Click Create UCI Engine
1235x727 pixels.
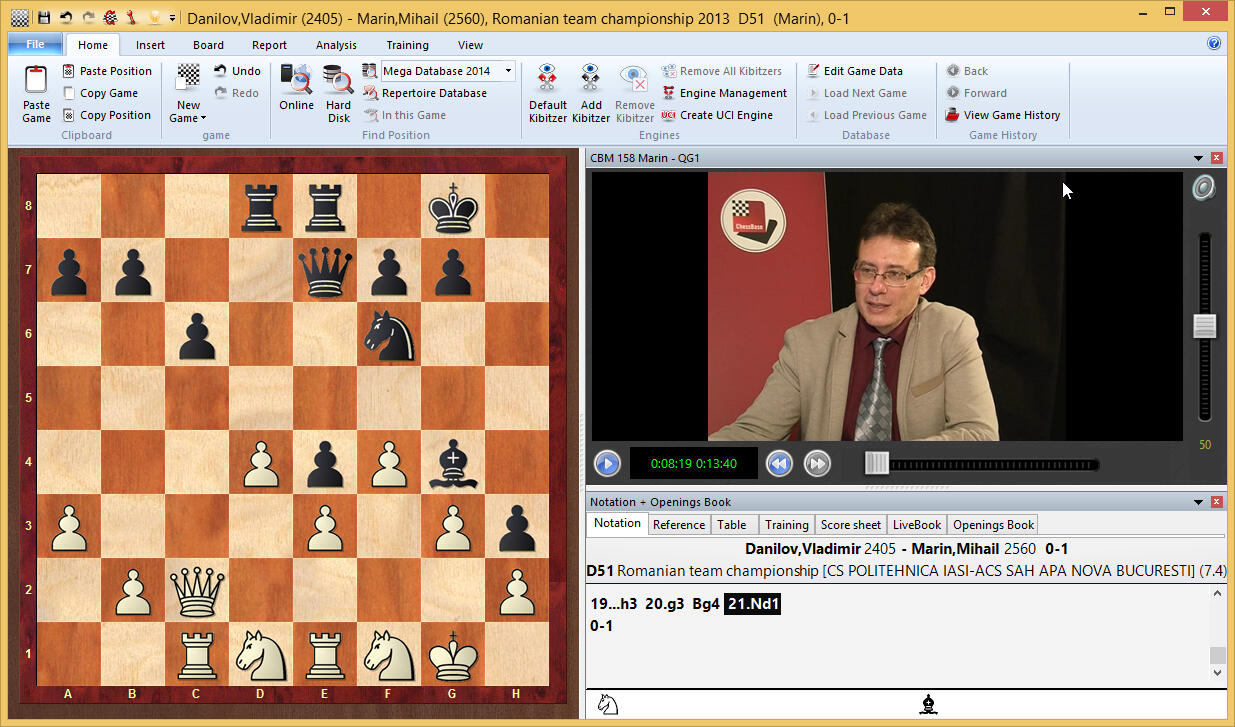tap(717, 115)
